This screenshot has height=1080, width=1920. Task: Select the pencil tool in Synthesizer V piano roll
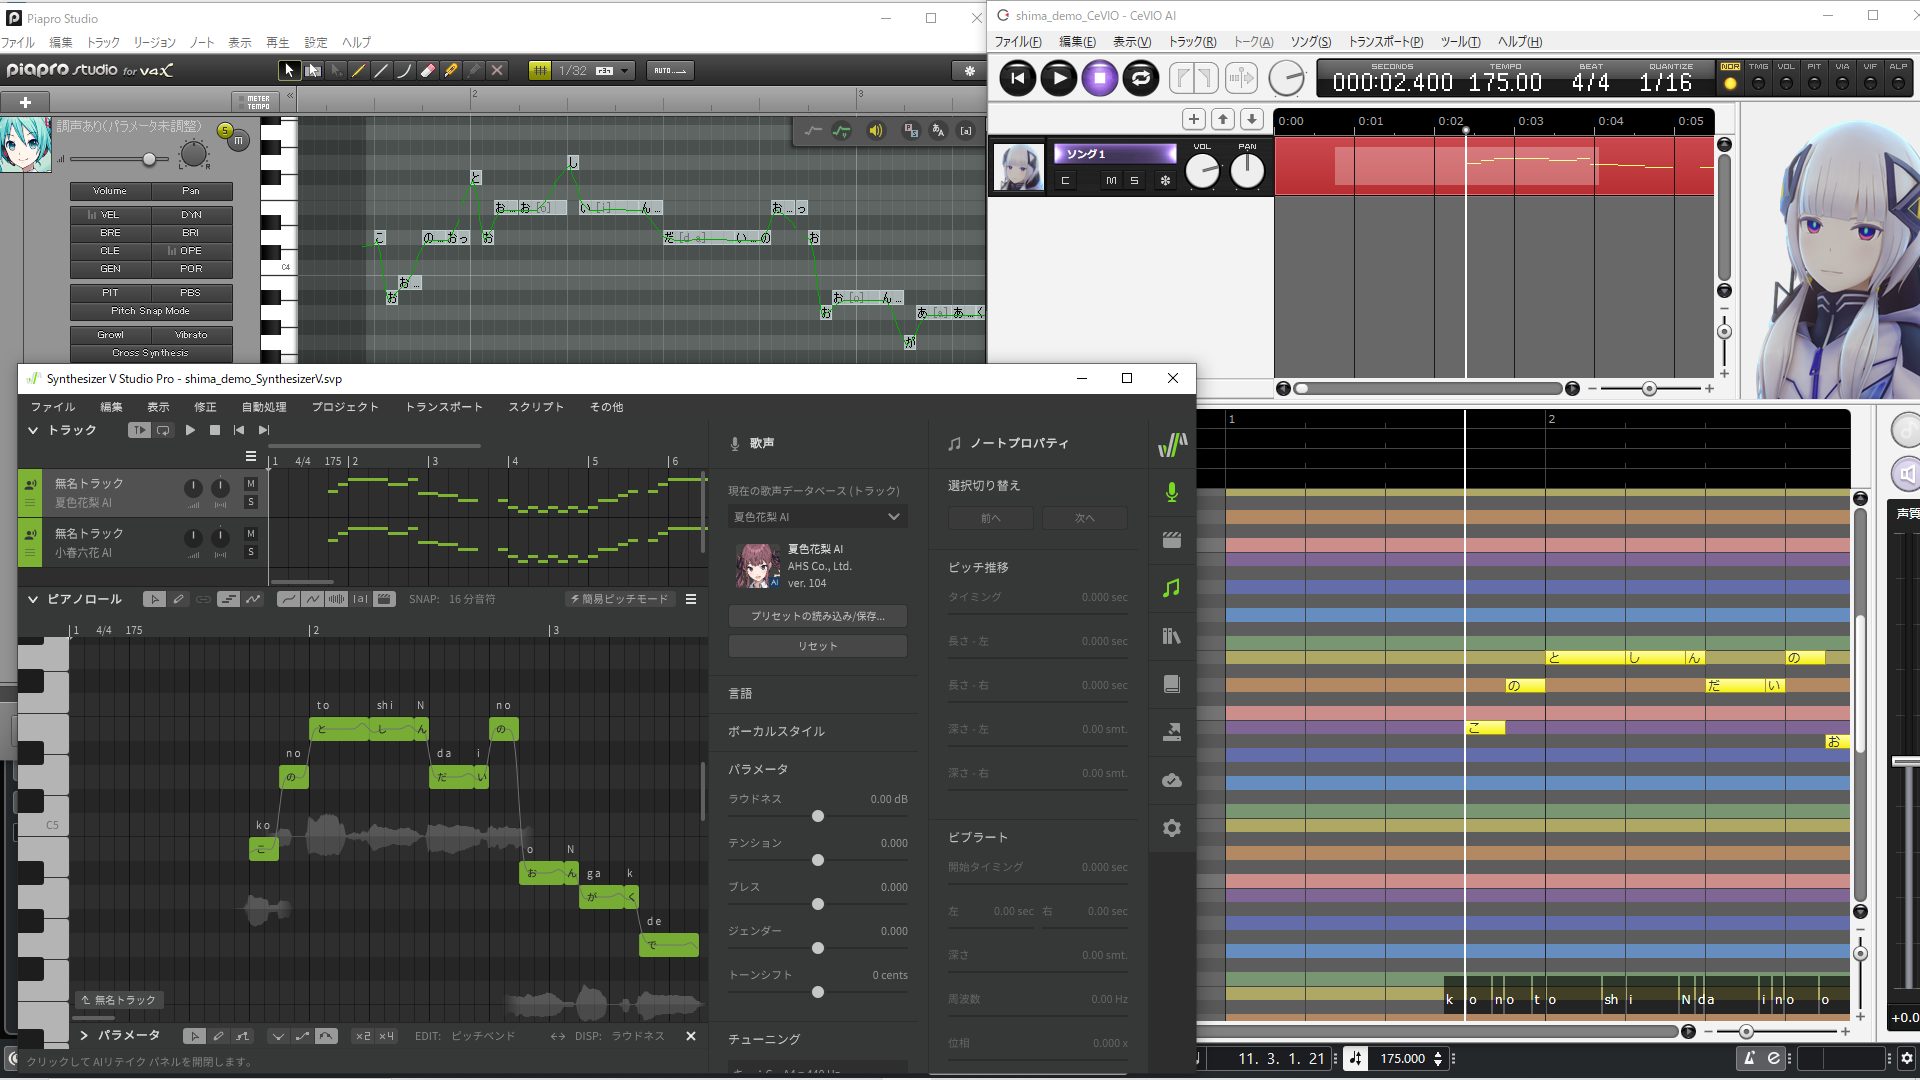point(179,599)
